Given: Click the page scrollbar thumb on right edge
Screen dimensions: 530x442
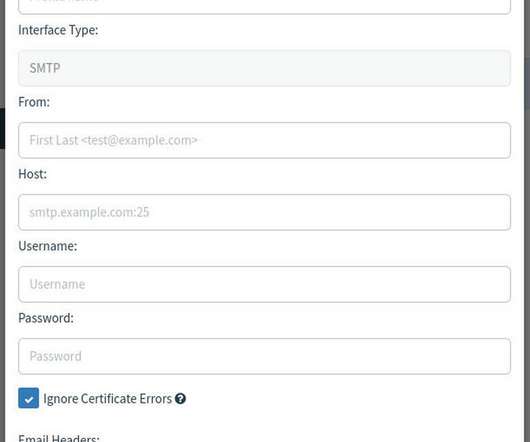Looking at the screenshot, I should (x=527, y=83).
